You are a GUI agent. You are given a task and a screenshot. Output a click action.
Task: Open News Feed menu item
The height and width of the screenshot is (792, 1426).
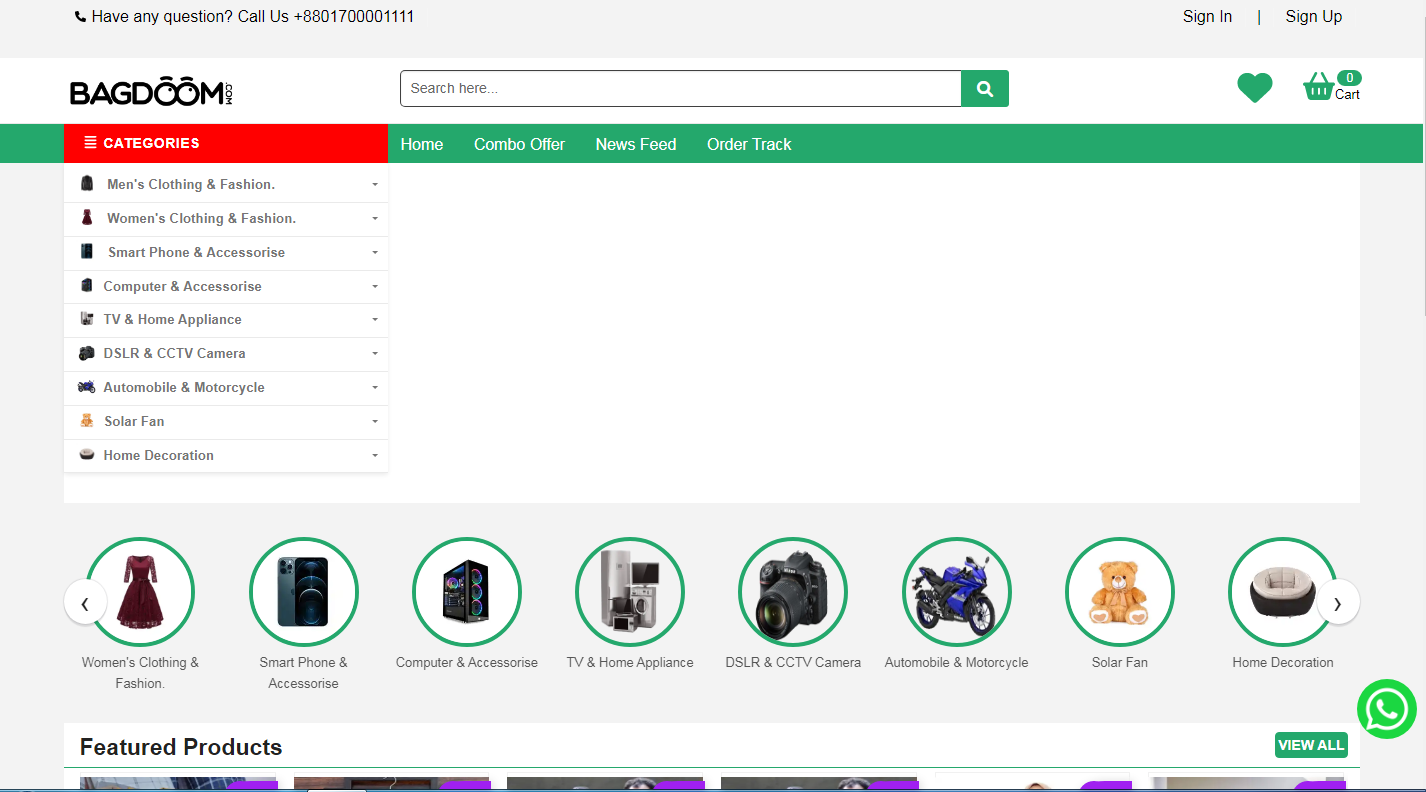tap(636, 144)
